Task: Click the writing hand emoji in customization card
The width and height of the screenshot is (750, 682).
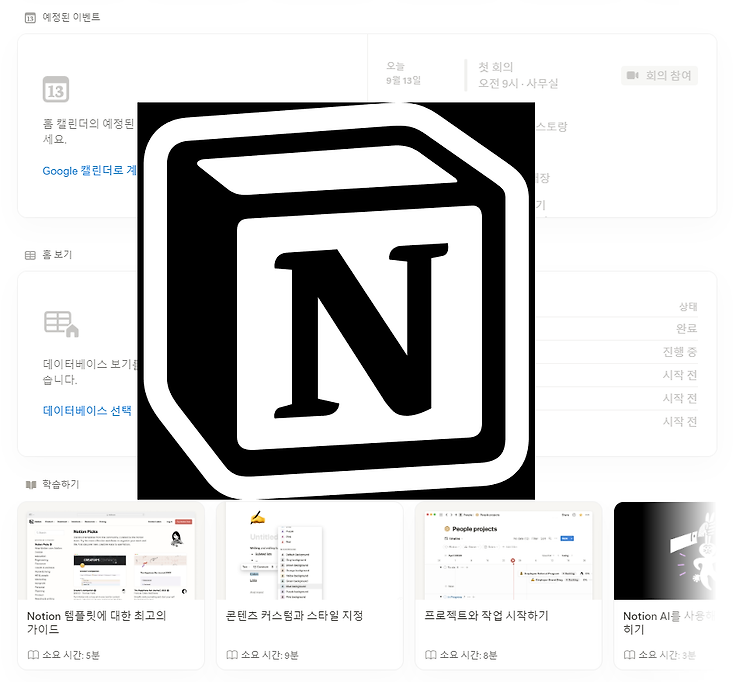Action: (257, 517)
